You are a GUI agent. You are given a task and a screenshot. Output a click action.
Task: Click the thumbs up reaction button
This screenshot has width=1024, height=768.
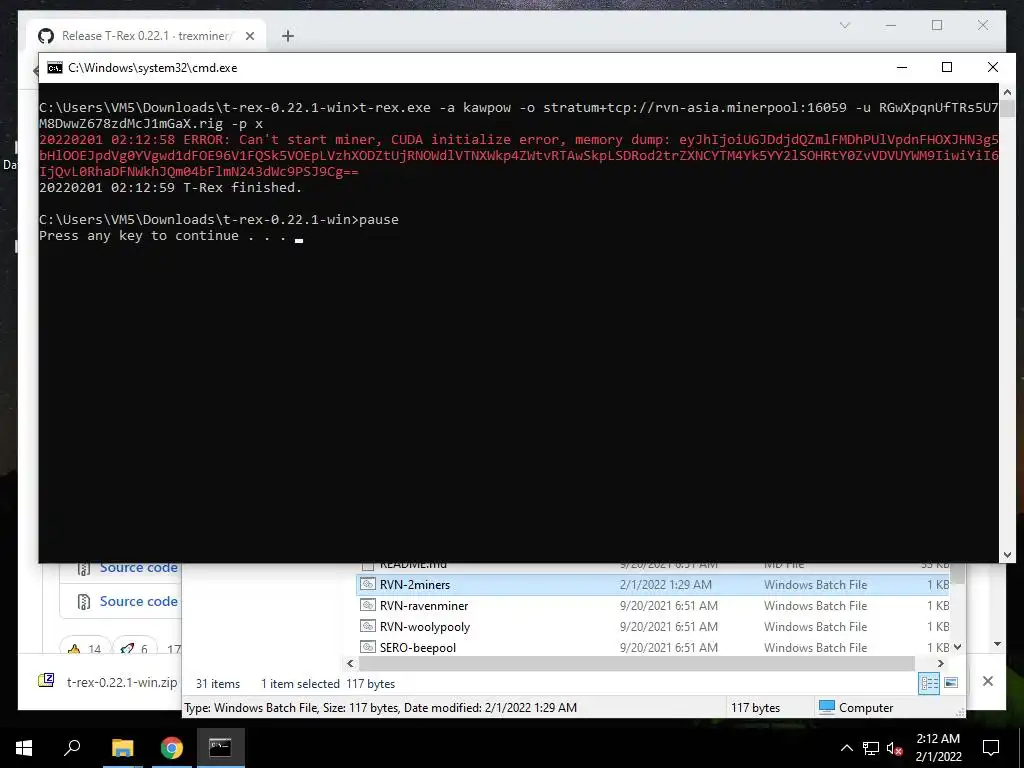84,648
